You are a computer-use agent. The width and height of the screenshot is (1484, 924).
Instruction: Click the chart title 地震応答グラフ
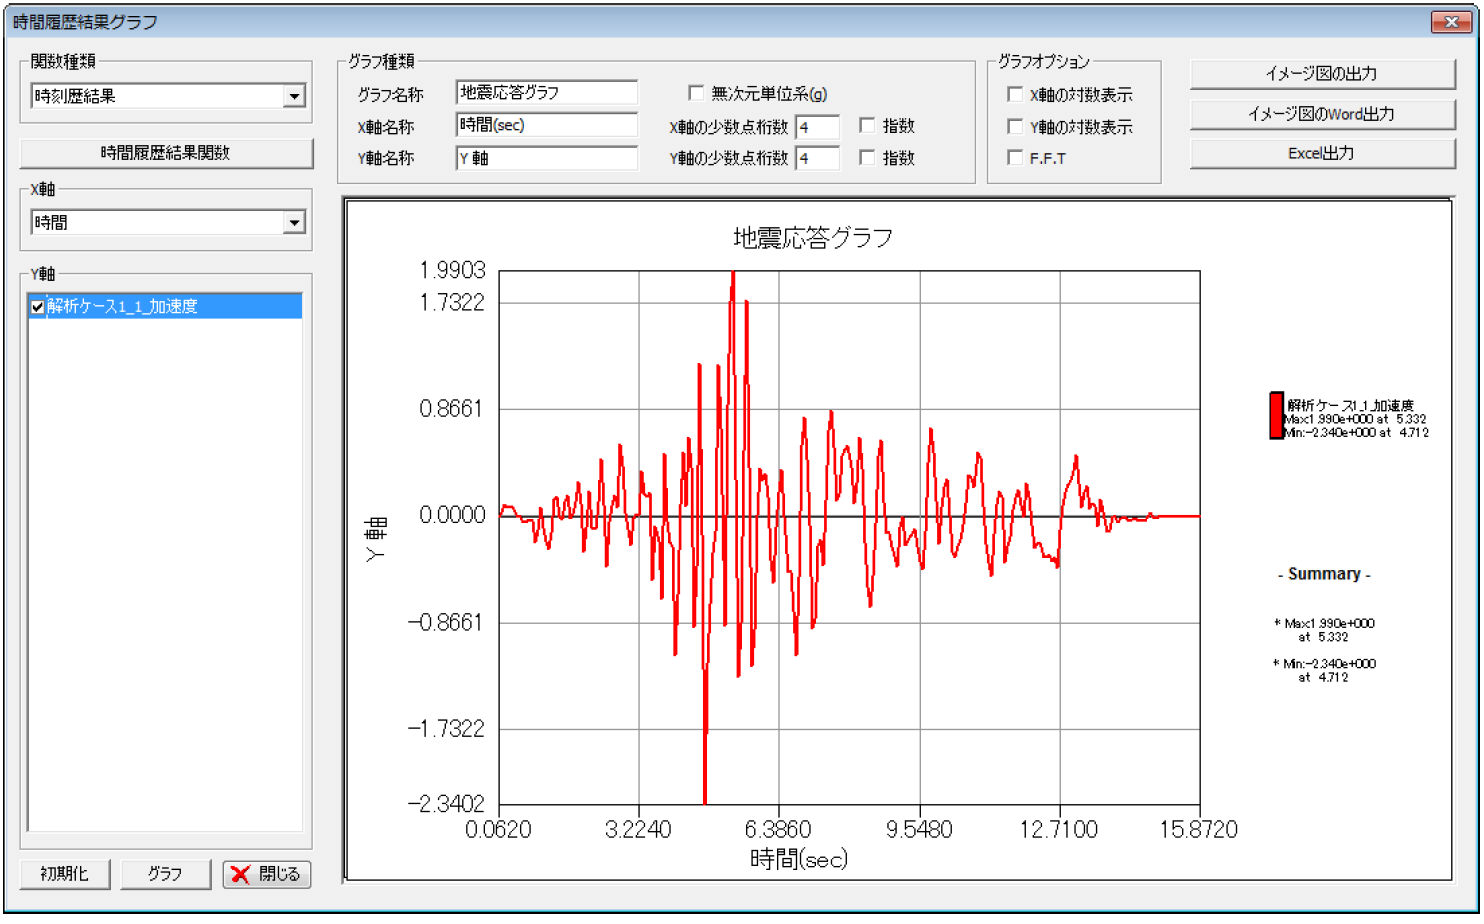pyautogui.click(x=813, y=238)
